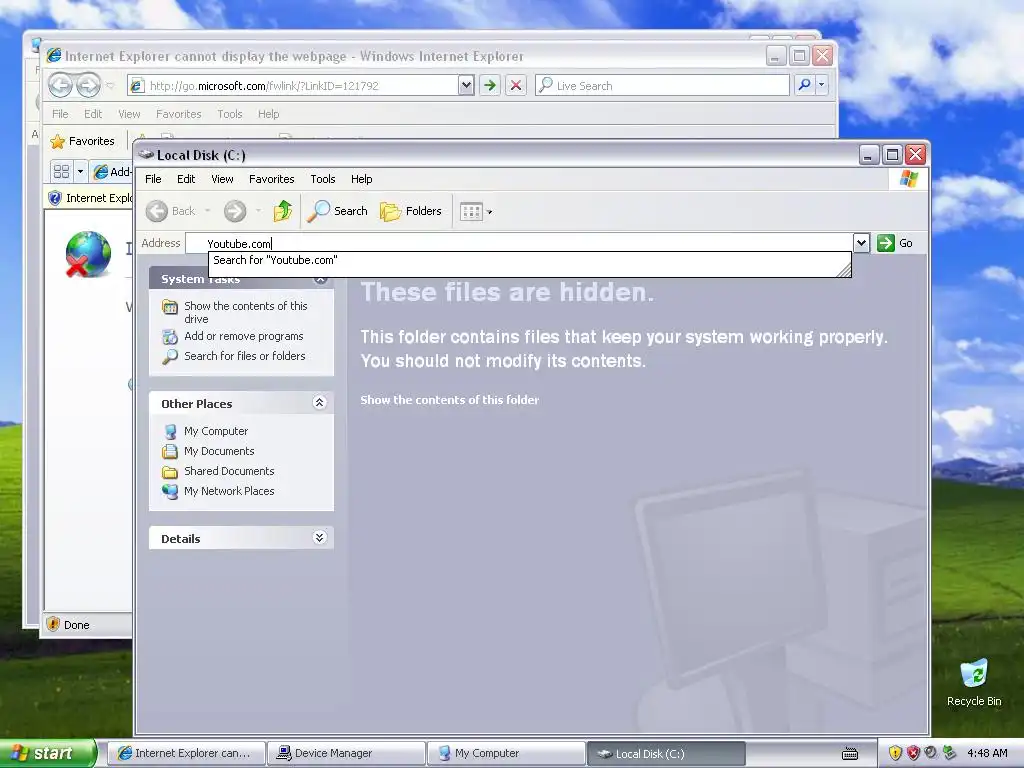Image resolution: width=1024 pixels, height=768 pixels.
Task: Toggle the Folders pane button
Action: [411, 211]
